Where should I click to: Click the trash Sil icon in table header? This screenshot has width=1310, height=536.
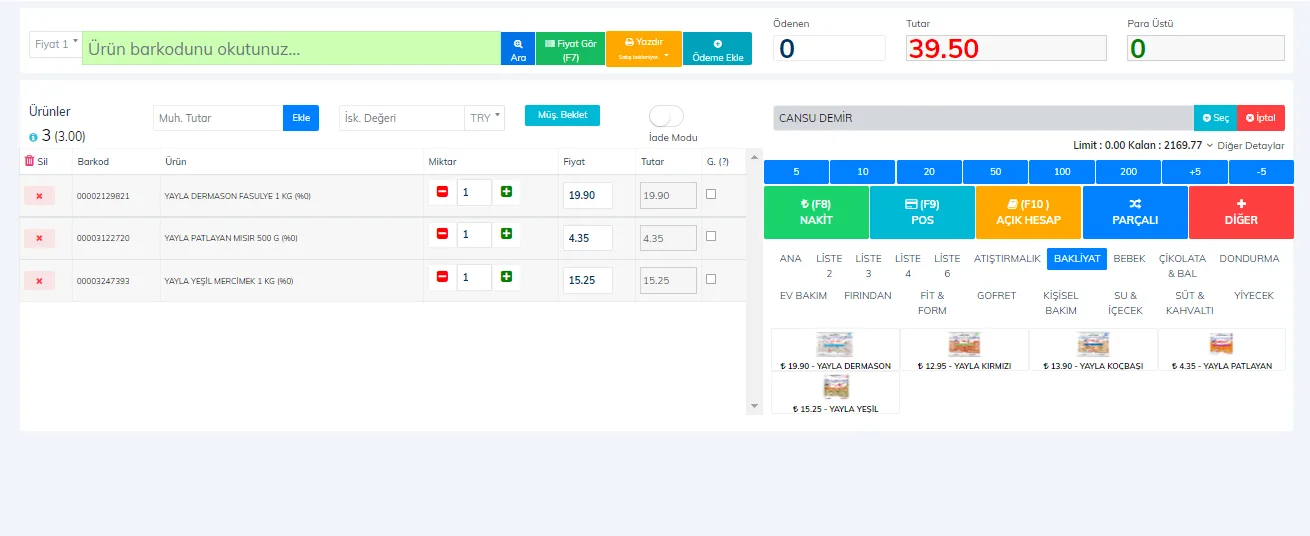(x=29, y=161)
